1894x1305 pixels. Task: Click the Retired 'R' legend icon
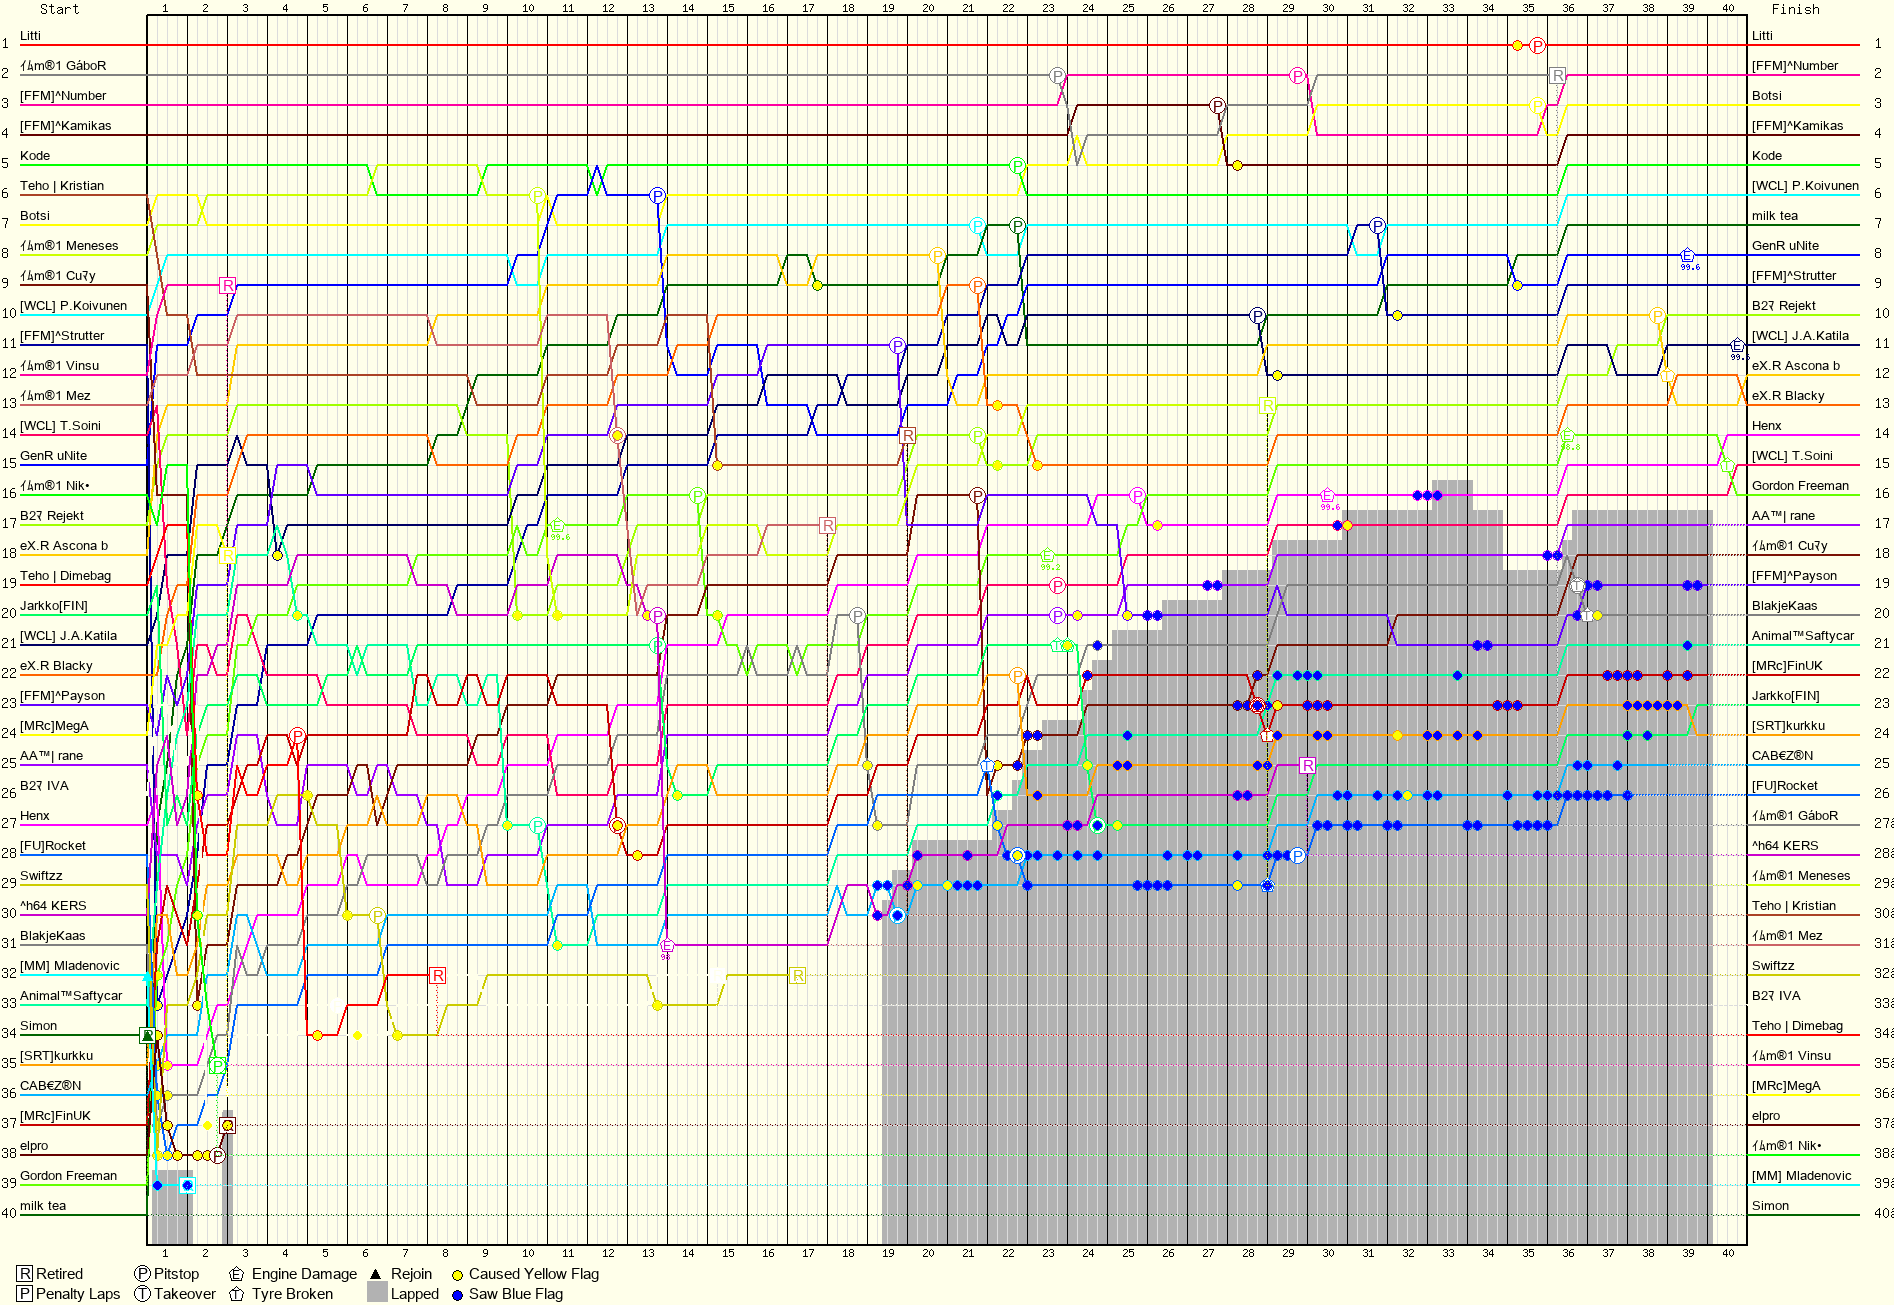pos(25,1274)
